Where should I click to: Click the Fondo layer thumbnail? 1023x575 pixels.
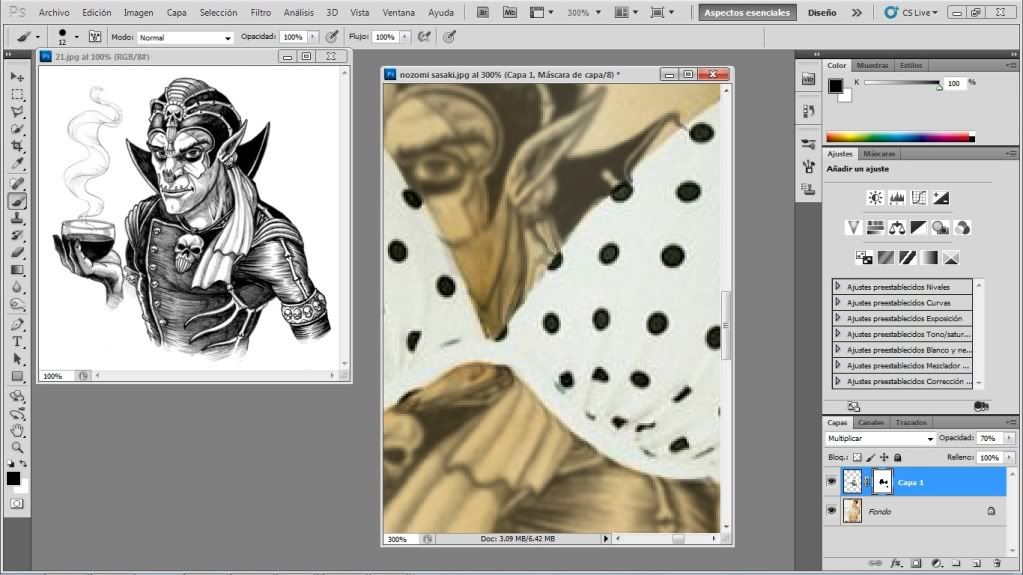852,511
